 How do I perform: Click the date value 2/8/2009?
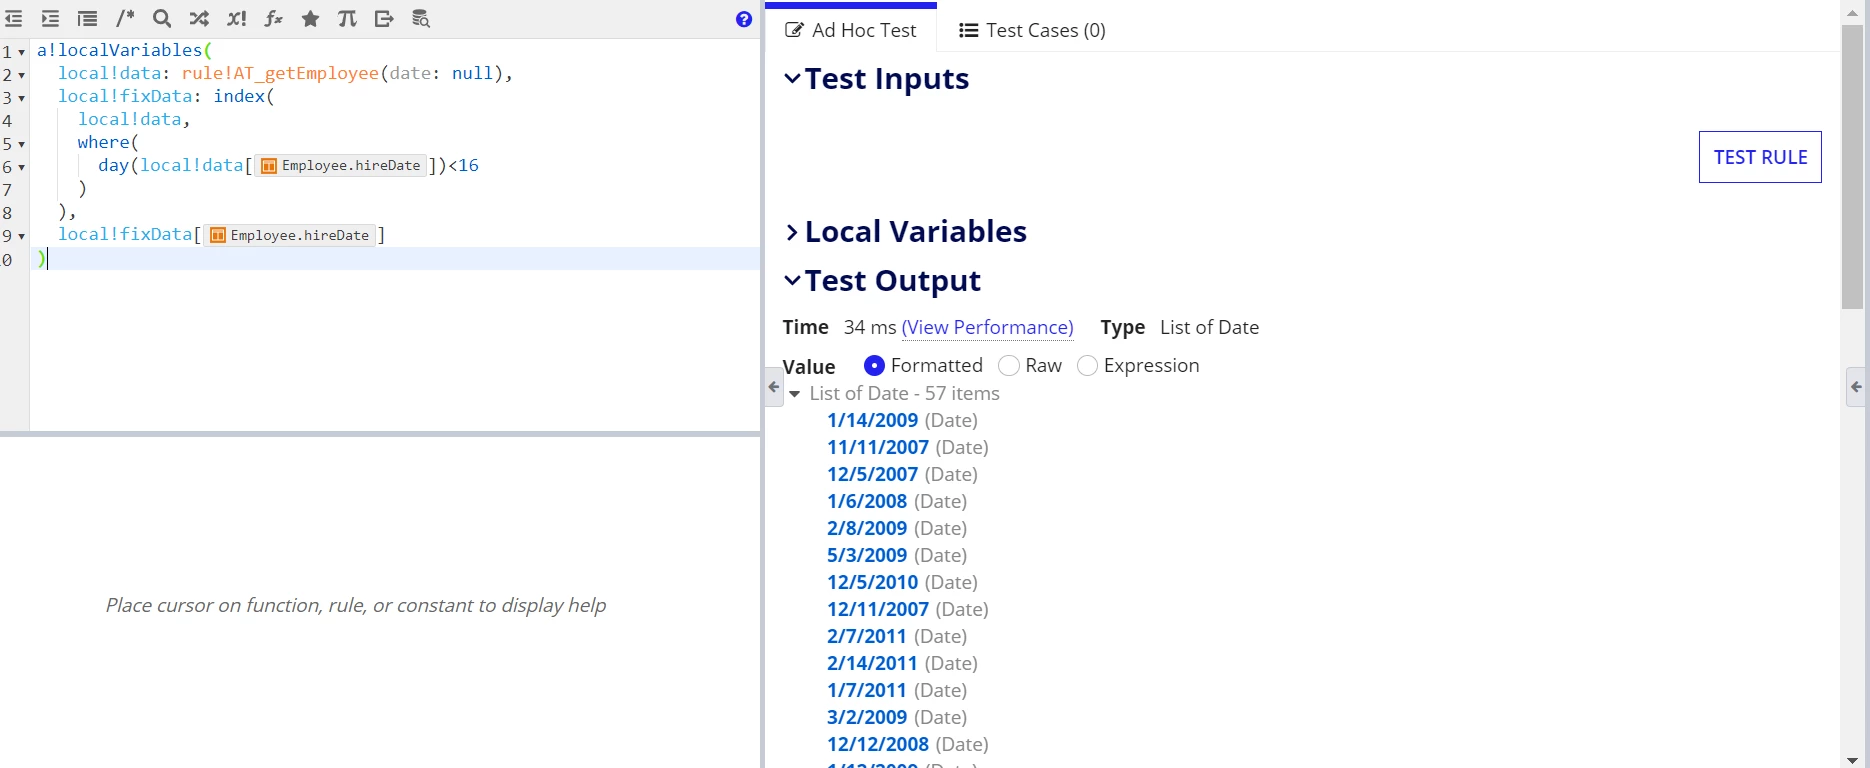click(x=867, y=529)
